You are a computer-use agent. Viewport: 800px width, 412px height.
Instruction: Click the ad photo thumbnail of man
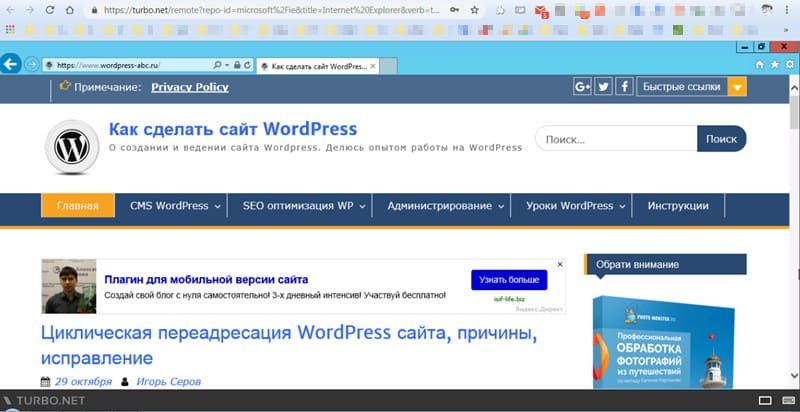69,286
